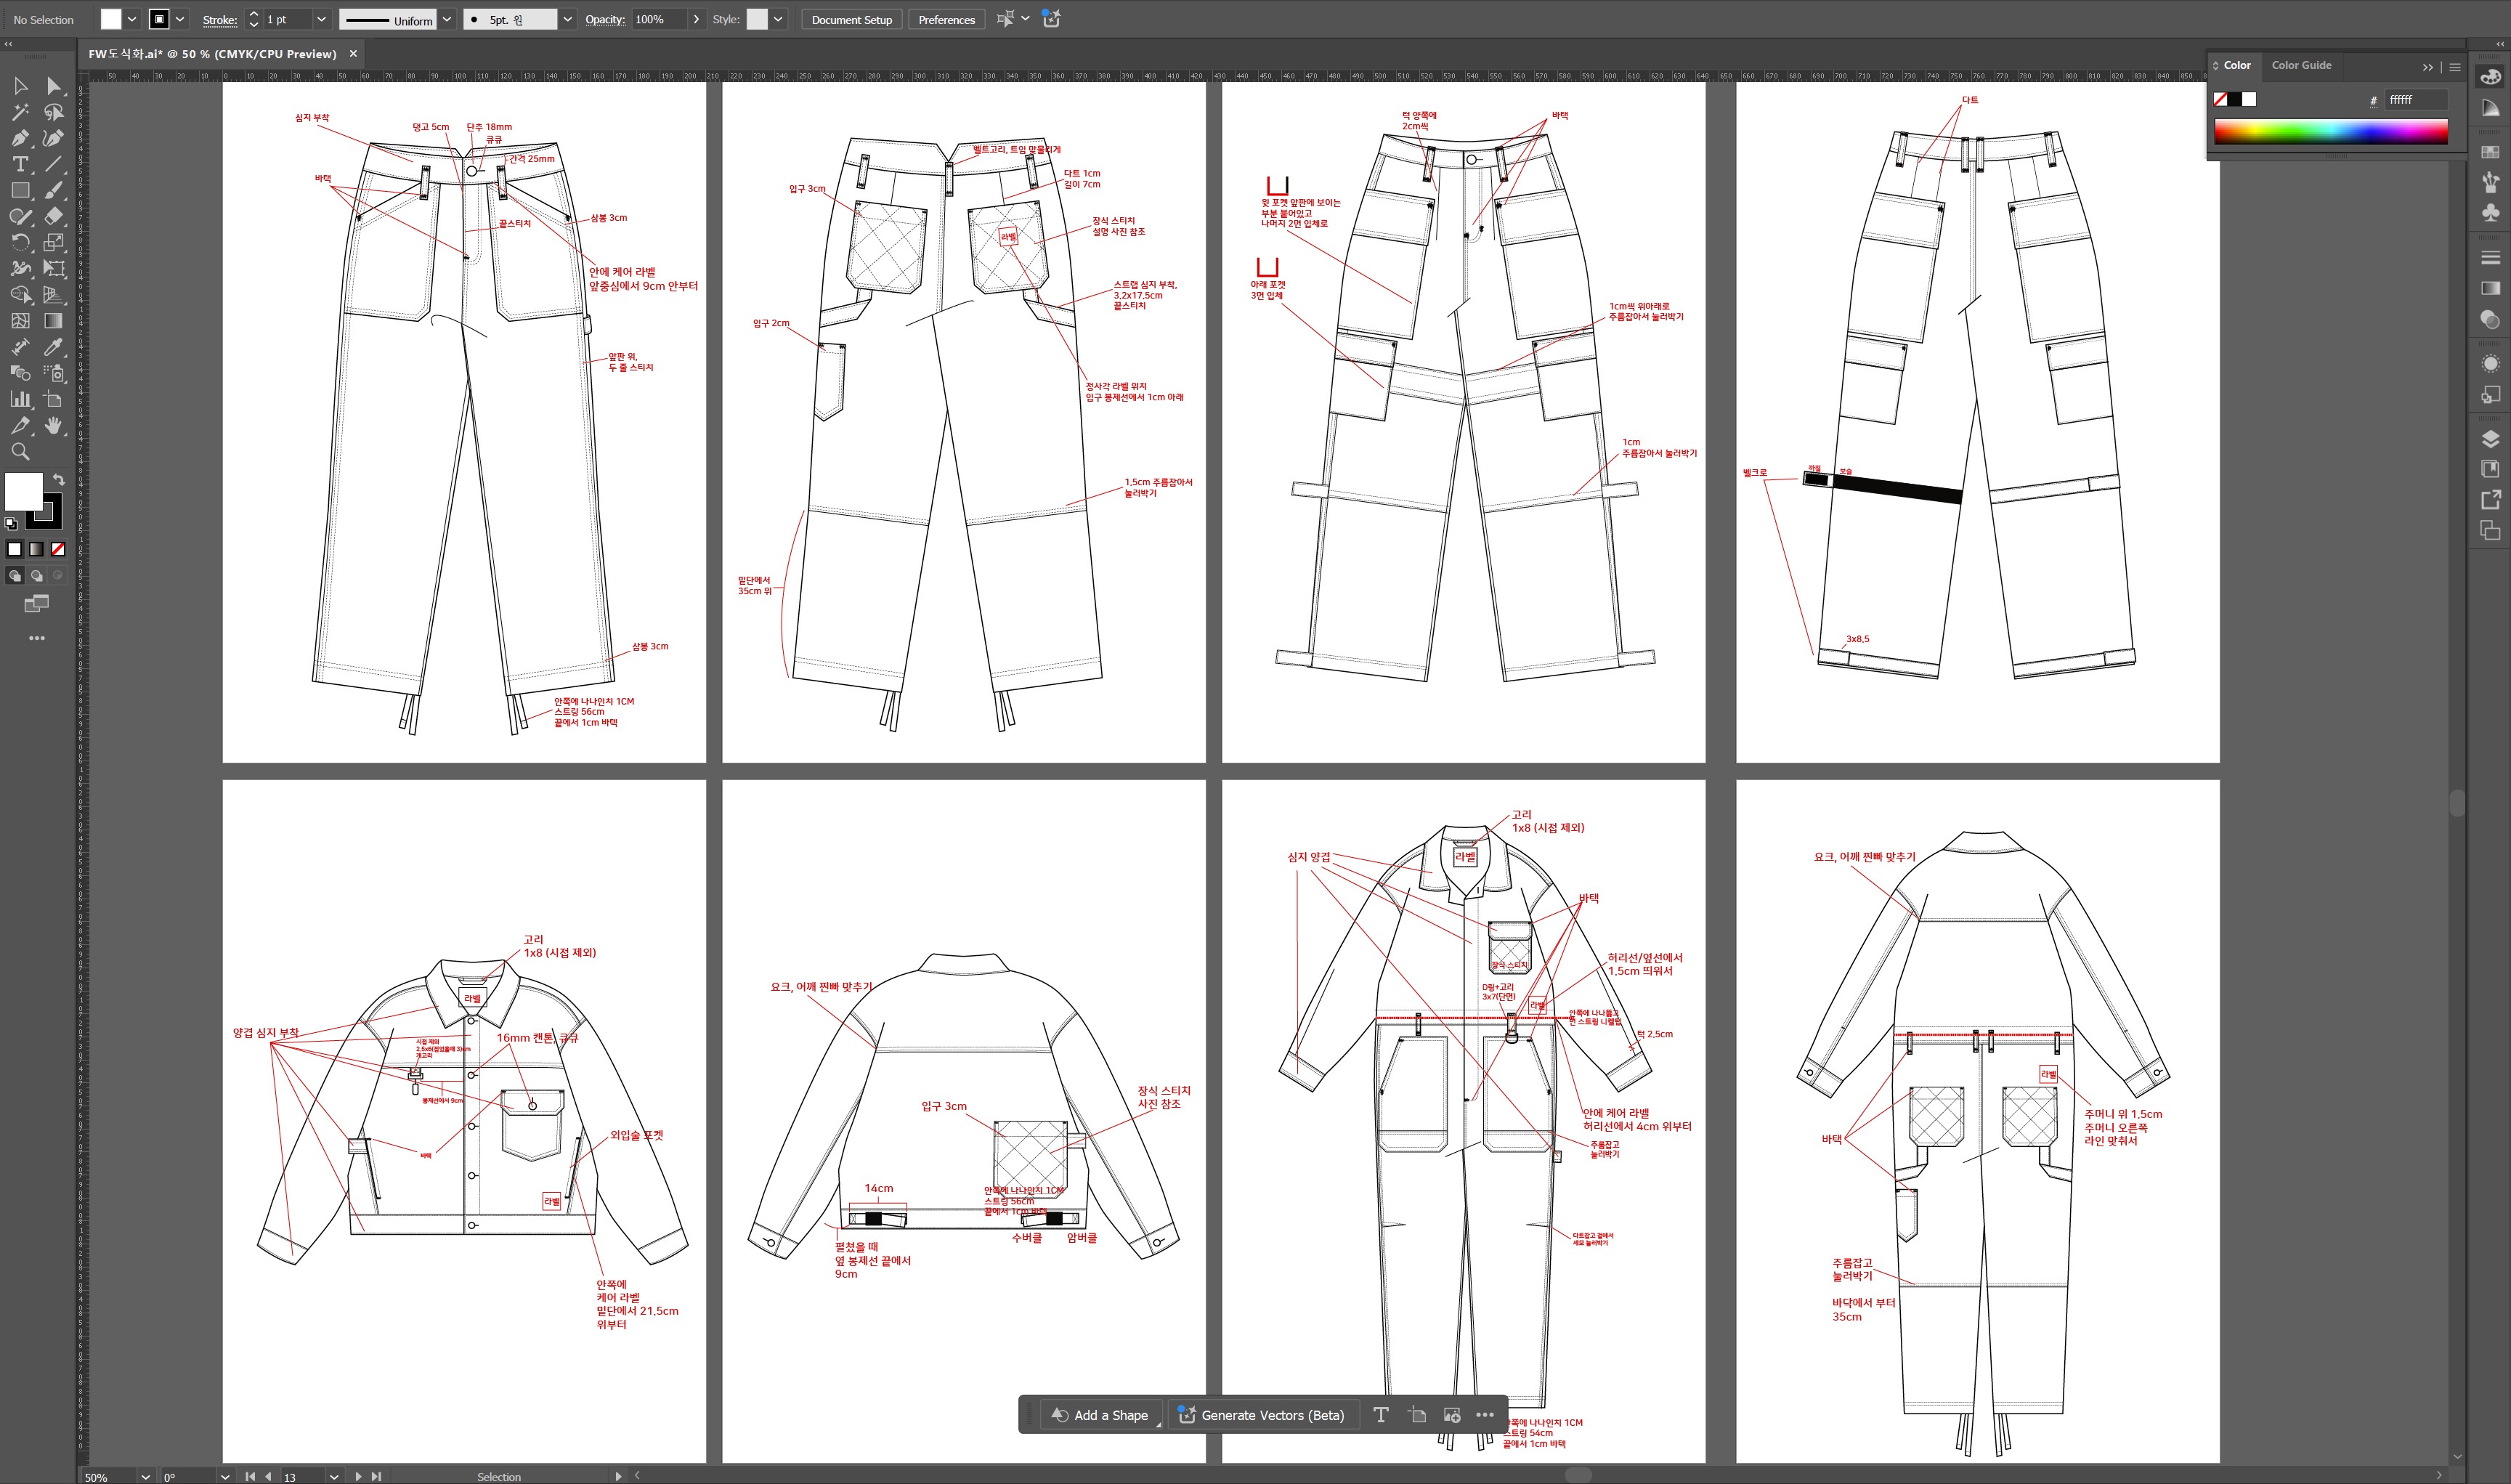2511x1484 pixels.
Task: Open Swatches panel from dock
Action: click(2490, 153)
